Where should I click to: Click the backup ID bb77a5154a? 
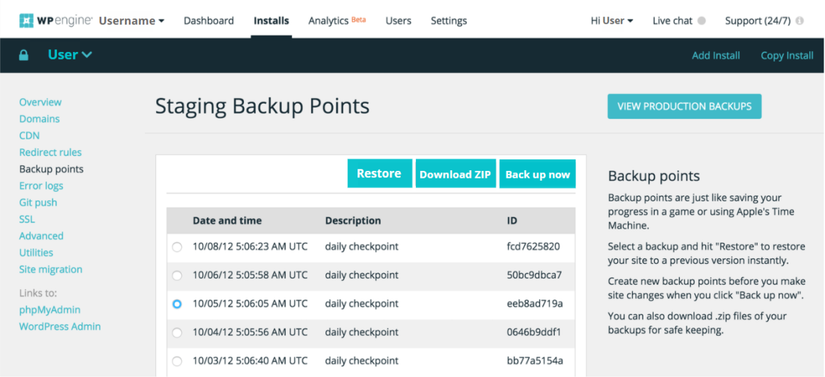(535, 361)
